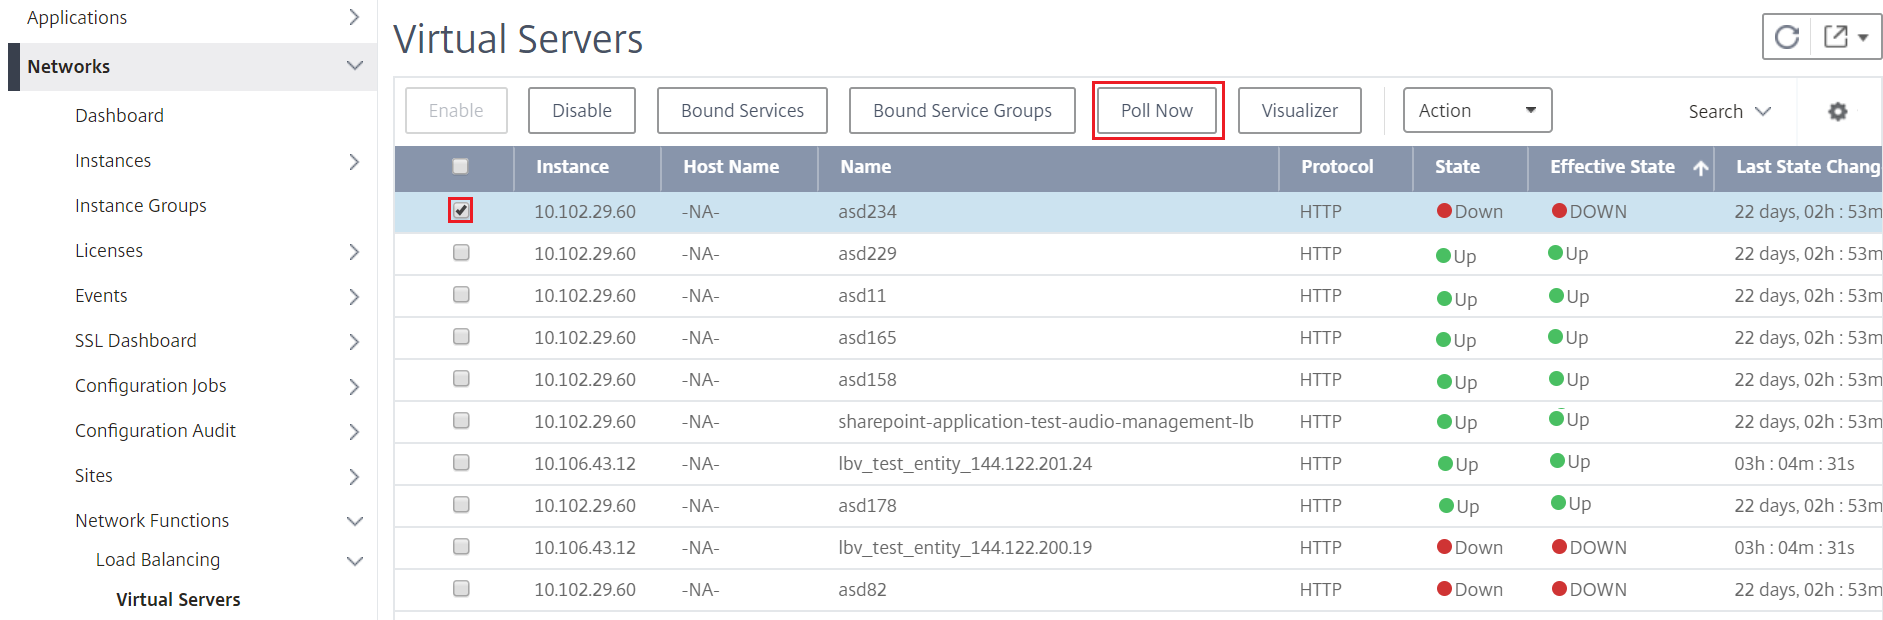Click the Disable button

pos(582,110)
